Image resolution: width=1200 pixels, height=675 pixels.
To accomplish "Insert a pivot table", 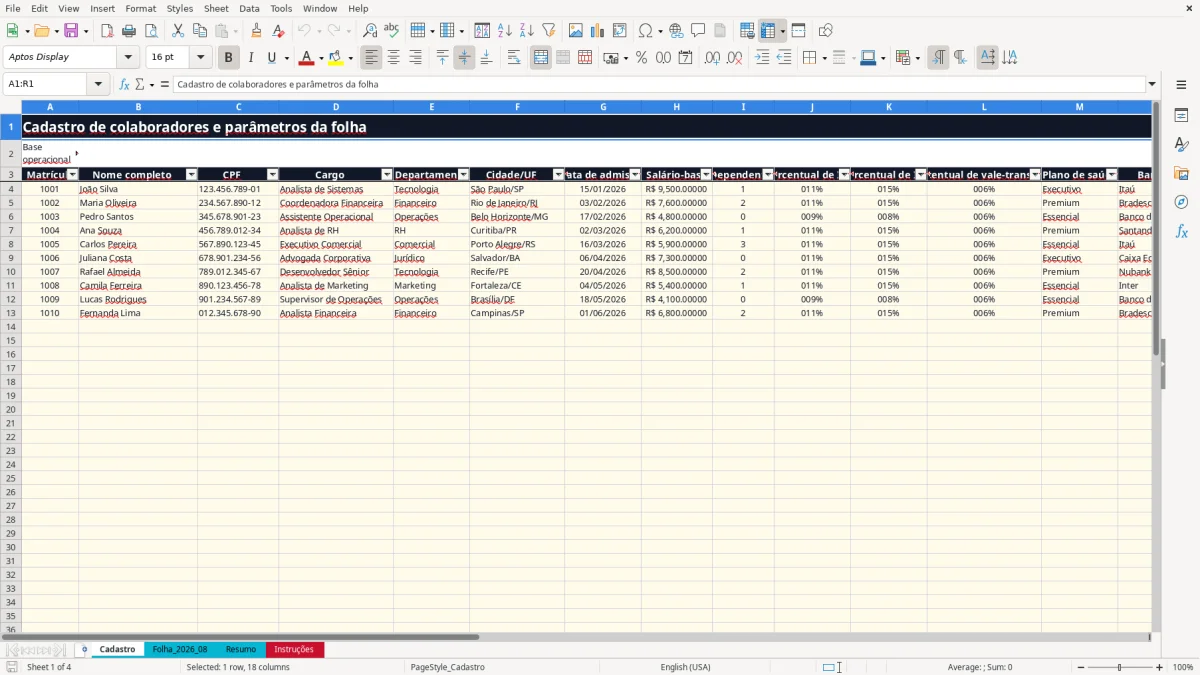I will coord(620,31).
